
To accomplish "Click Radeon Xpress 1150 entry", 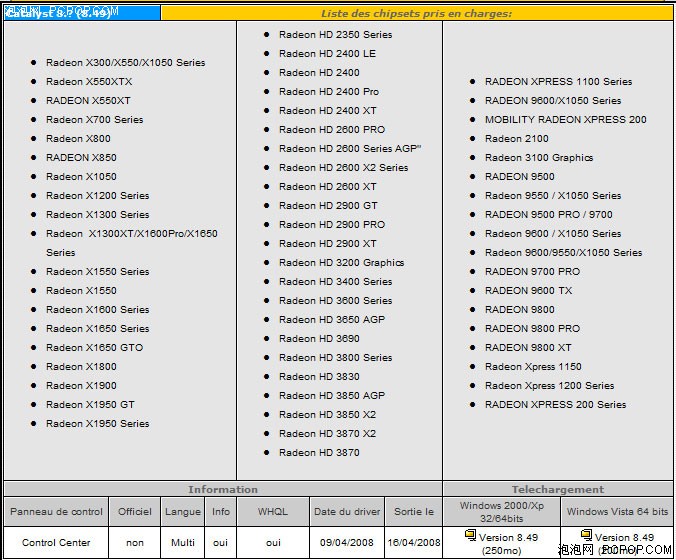I will click(x=533, y=366).
